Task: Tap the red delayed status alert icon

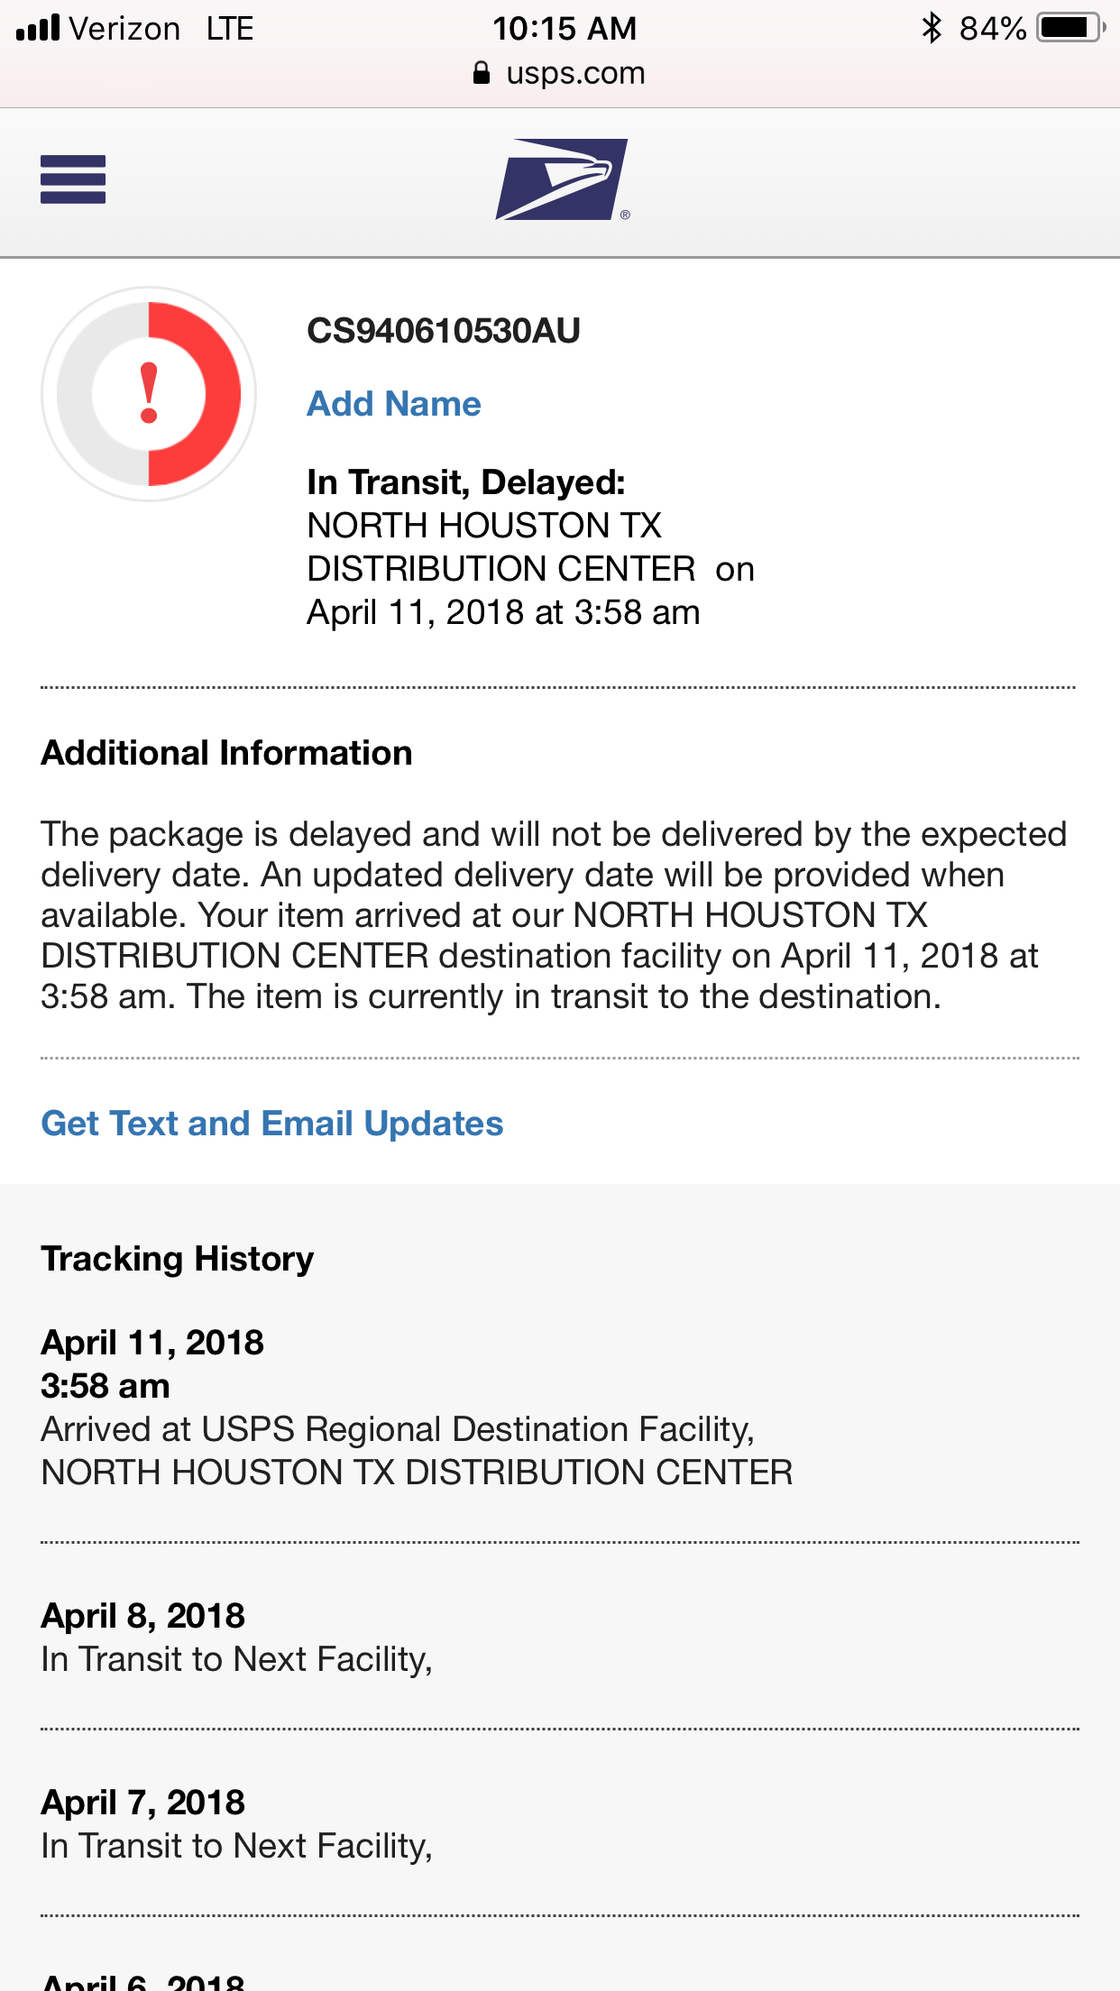Action: [149, 394]
